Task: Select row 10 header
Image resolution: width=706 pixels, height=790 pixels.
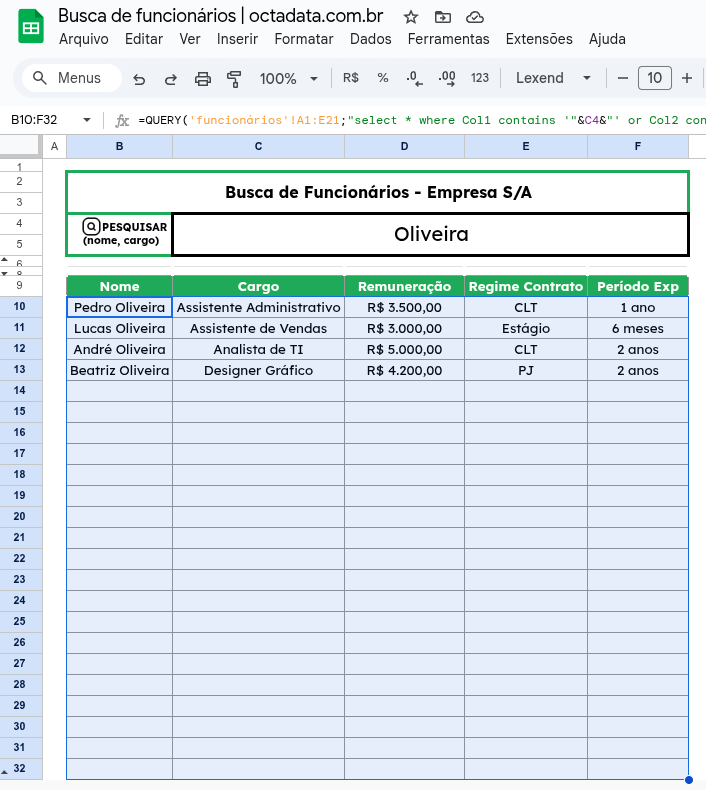Action: (x=20, y=306)
